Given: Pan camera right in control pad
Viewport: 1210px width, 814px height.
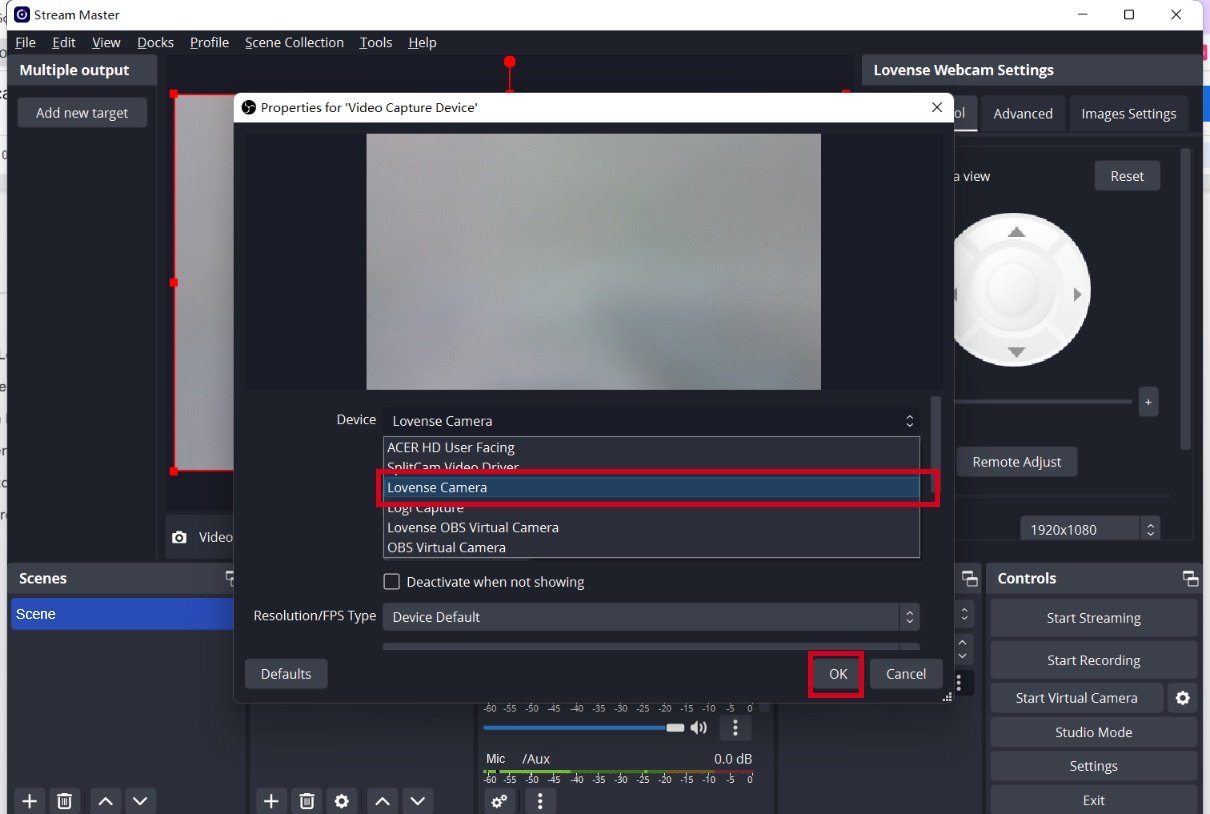Looking at the screenshot, I should [x=1077, y=294].
